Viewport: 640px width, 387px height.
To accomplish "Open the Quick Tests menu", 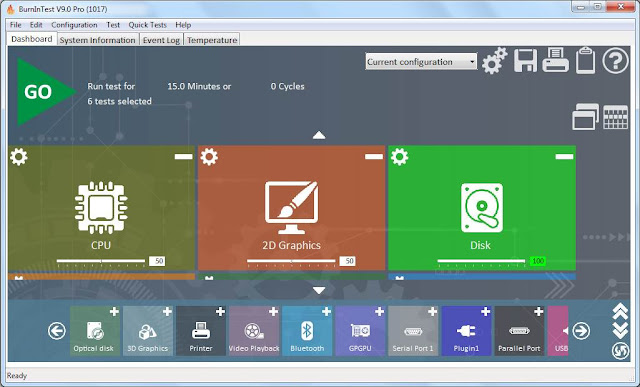I will point(147,25).
